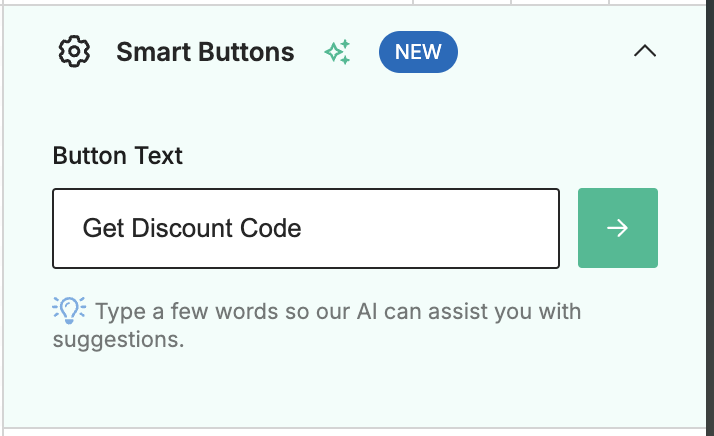Open Smart Buttons settings gear

pyautogui.click(x=74, y=51)
